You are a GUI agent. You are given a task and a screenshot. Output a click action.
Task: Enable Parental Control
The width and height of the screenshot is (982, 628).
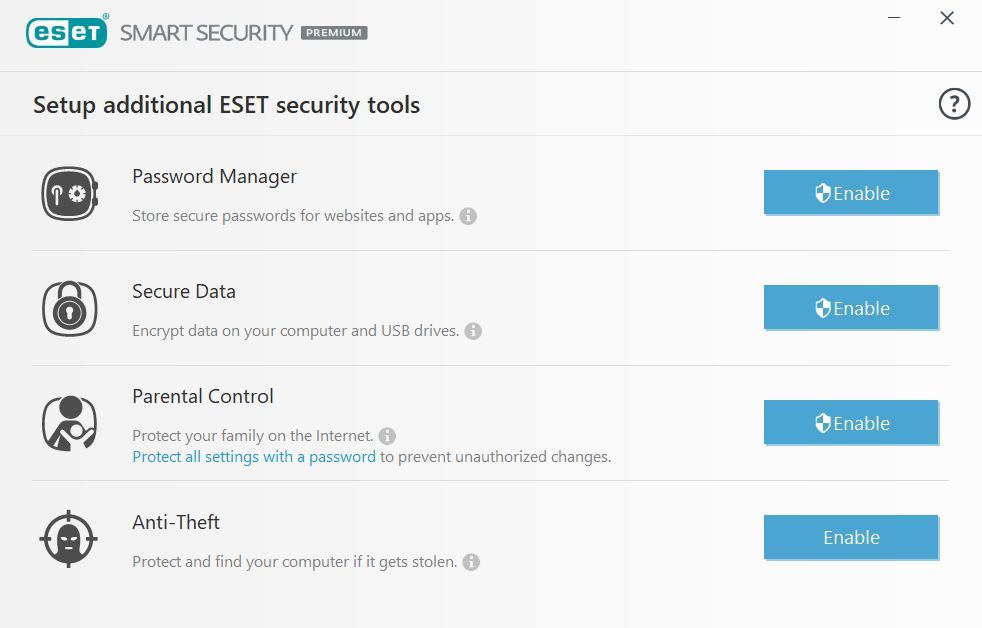click(x=851, y=423)
